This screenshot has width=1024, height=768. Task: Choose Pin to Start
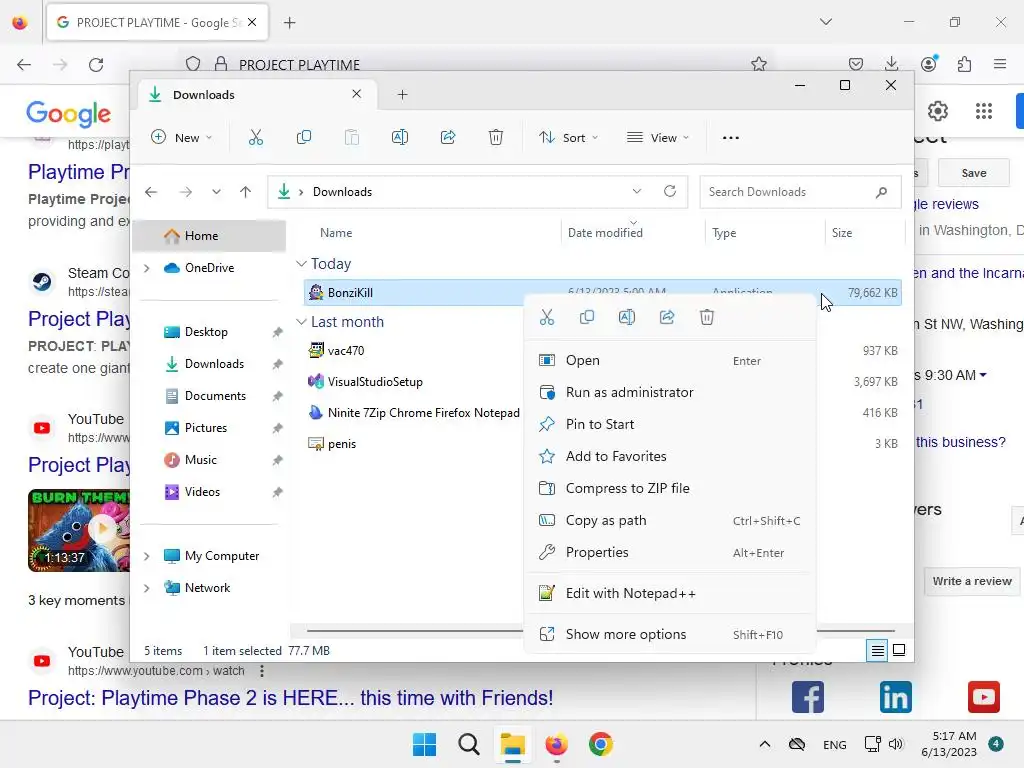pyautogui.click(x=670, y=424)
